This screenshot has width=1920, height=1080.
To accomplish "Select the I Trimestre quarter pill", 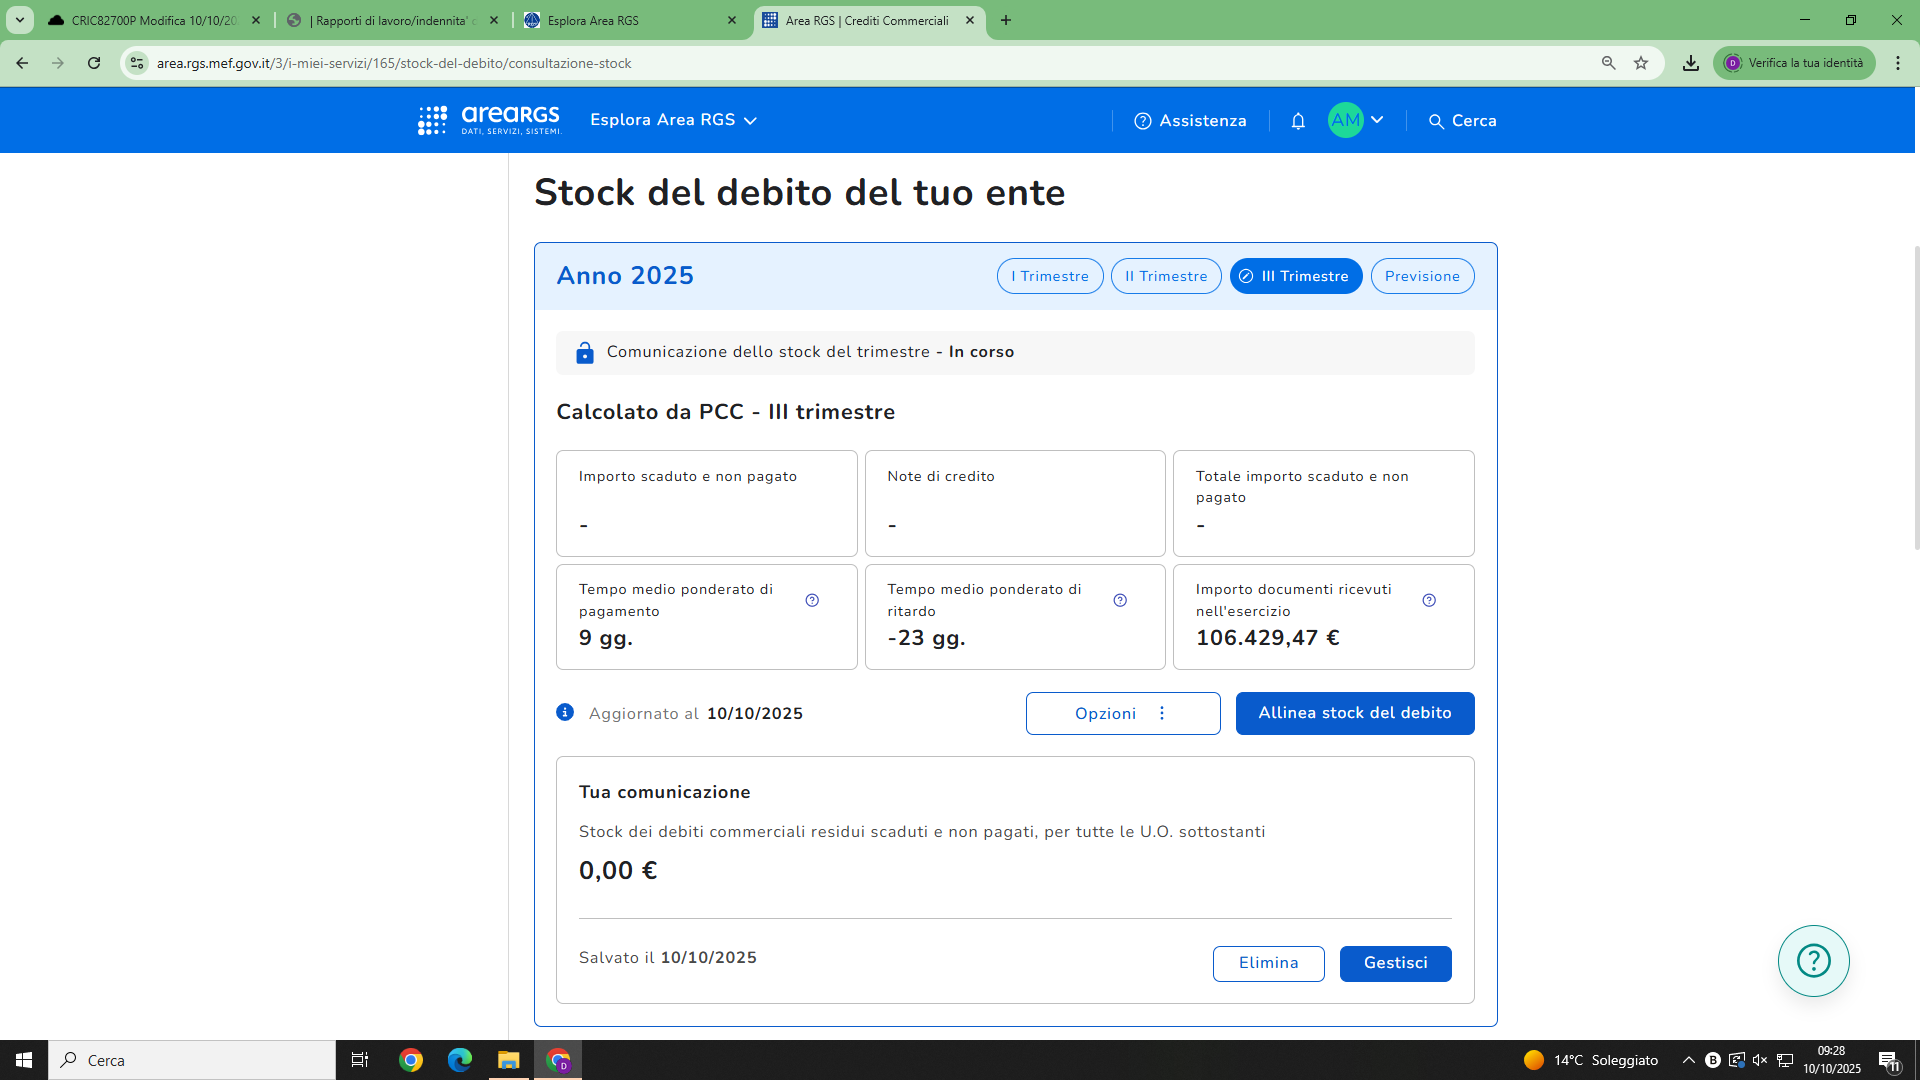I will [x=1049, y=276].
